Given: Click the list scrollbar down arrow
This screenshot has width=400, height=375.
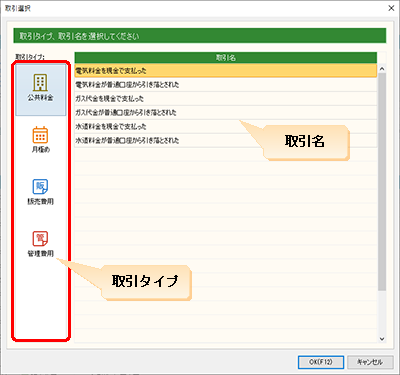Looking at the screenshot, I should click(382, 339).
